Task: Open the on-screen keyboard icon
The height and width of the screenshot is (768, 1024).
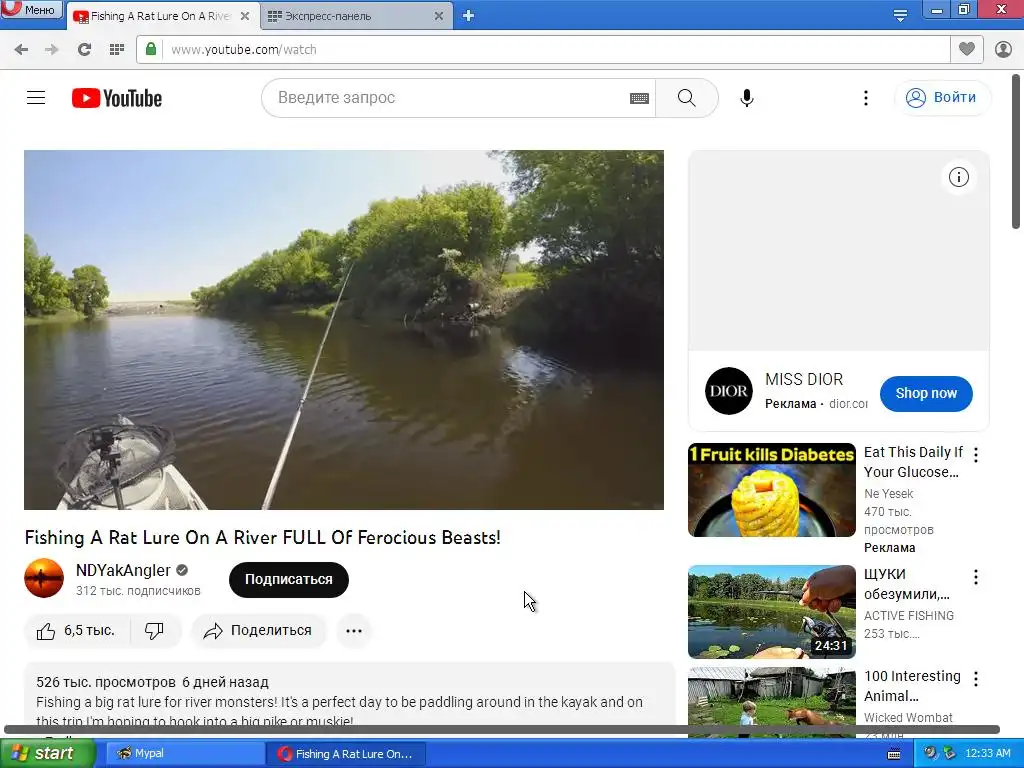Action: pyautogui.click(x=639, y=98)
